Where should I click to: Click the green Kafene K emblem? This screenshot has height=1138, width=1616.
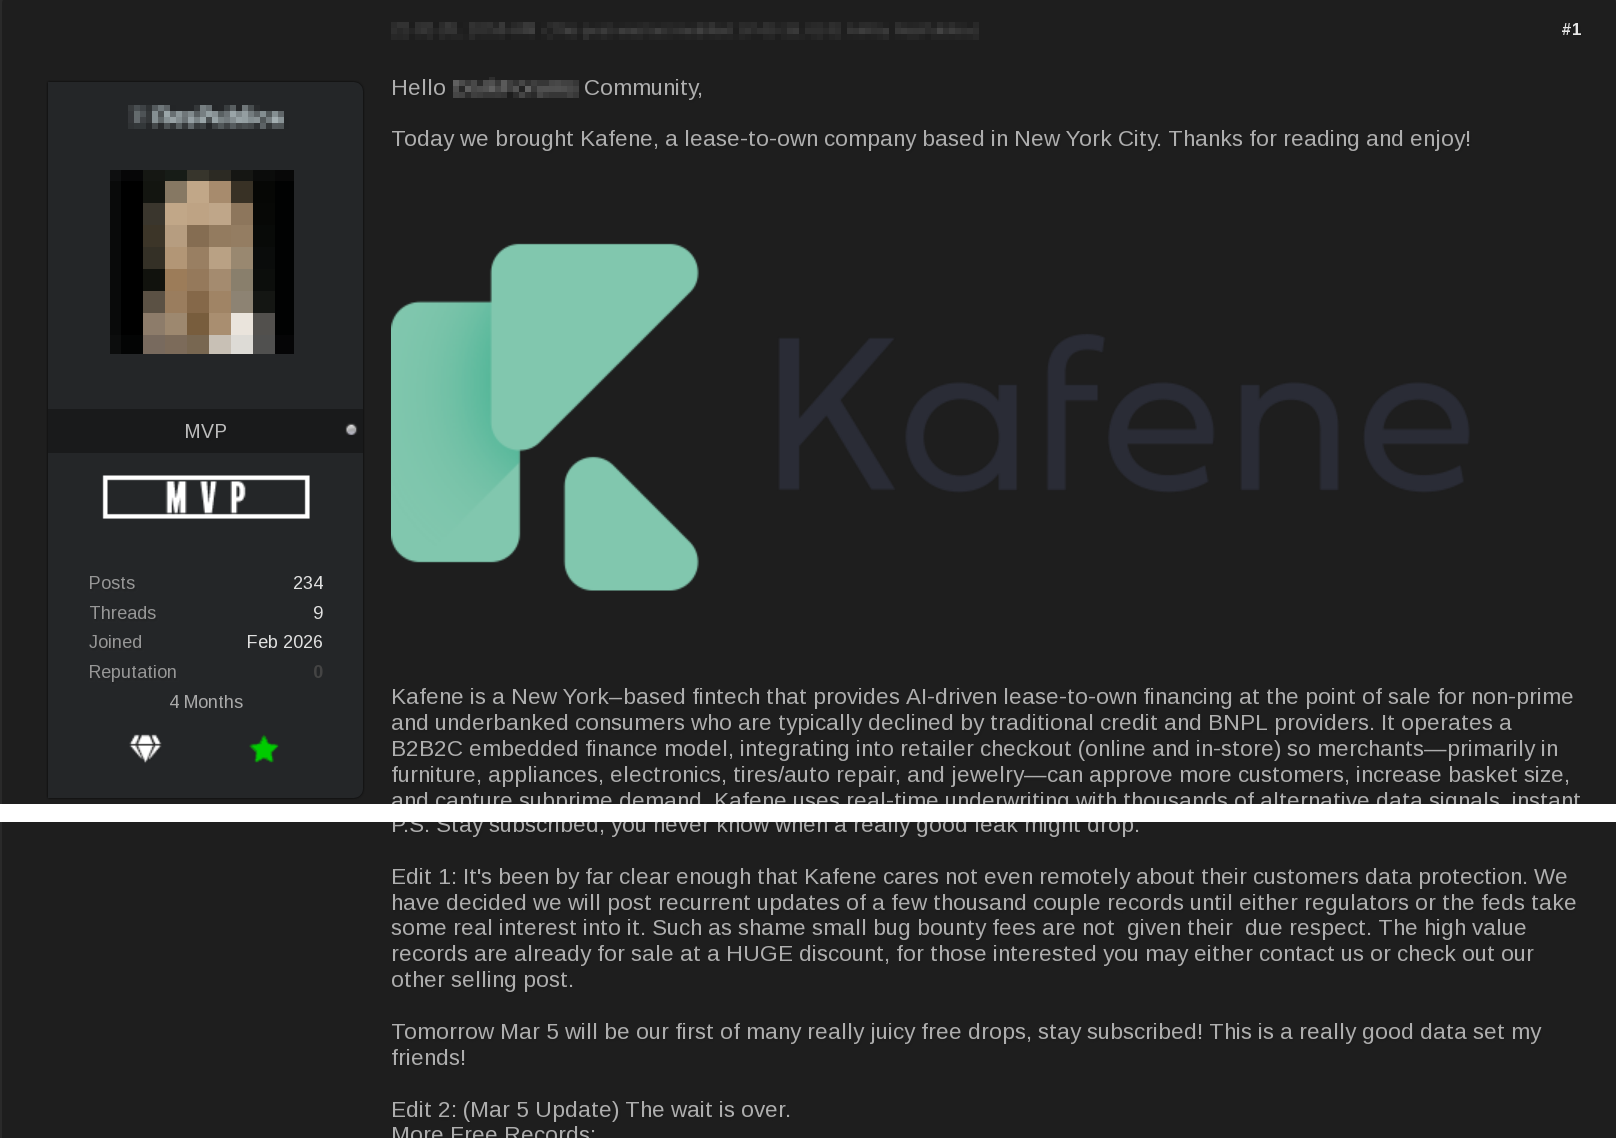[545, 417]
